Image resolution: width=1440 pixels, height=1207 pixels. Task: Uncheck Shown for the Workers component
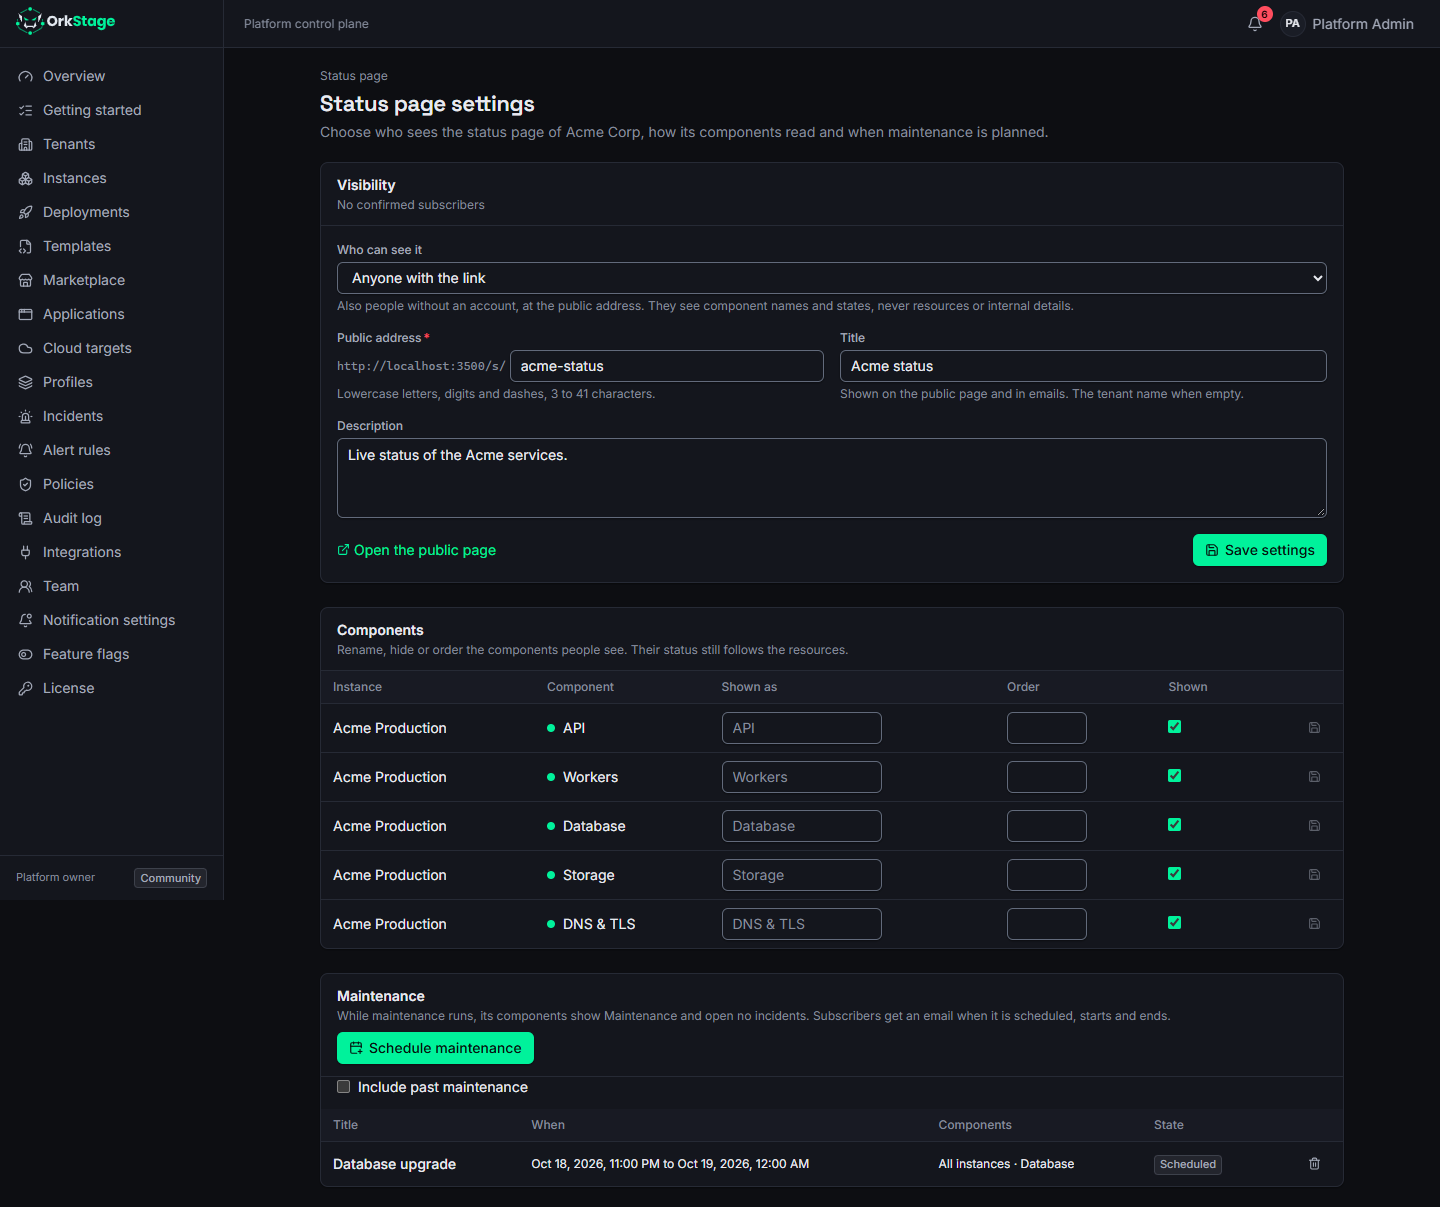pos(1175,776)
